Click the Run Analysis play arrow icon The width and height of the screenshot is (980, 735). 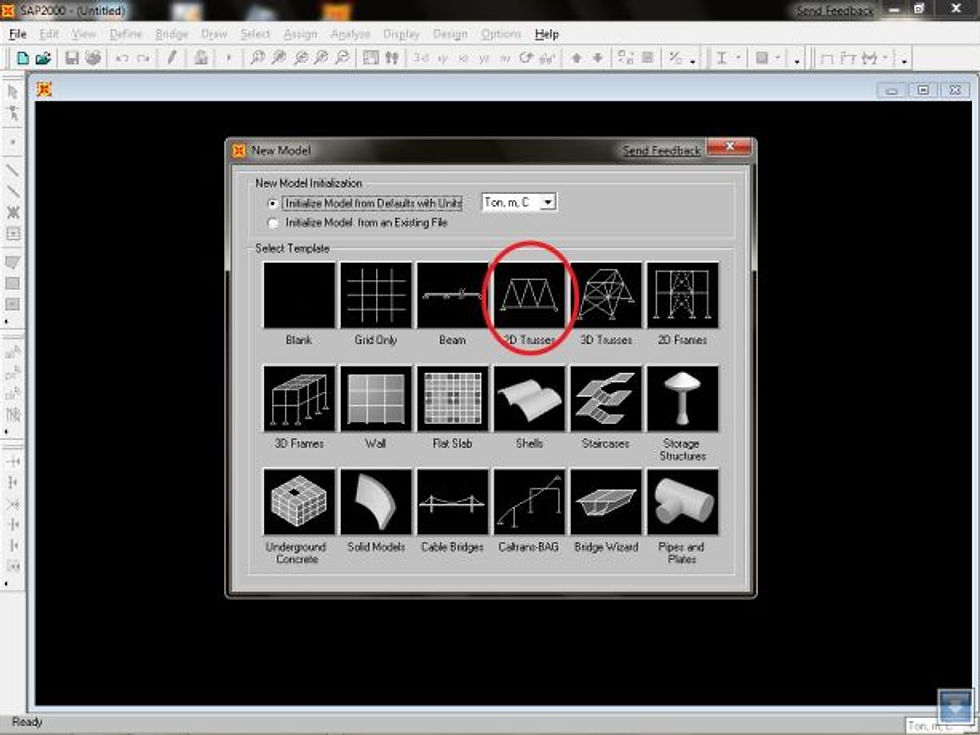229,58
